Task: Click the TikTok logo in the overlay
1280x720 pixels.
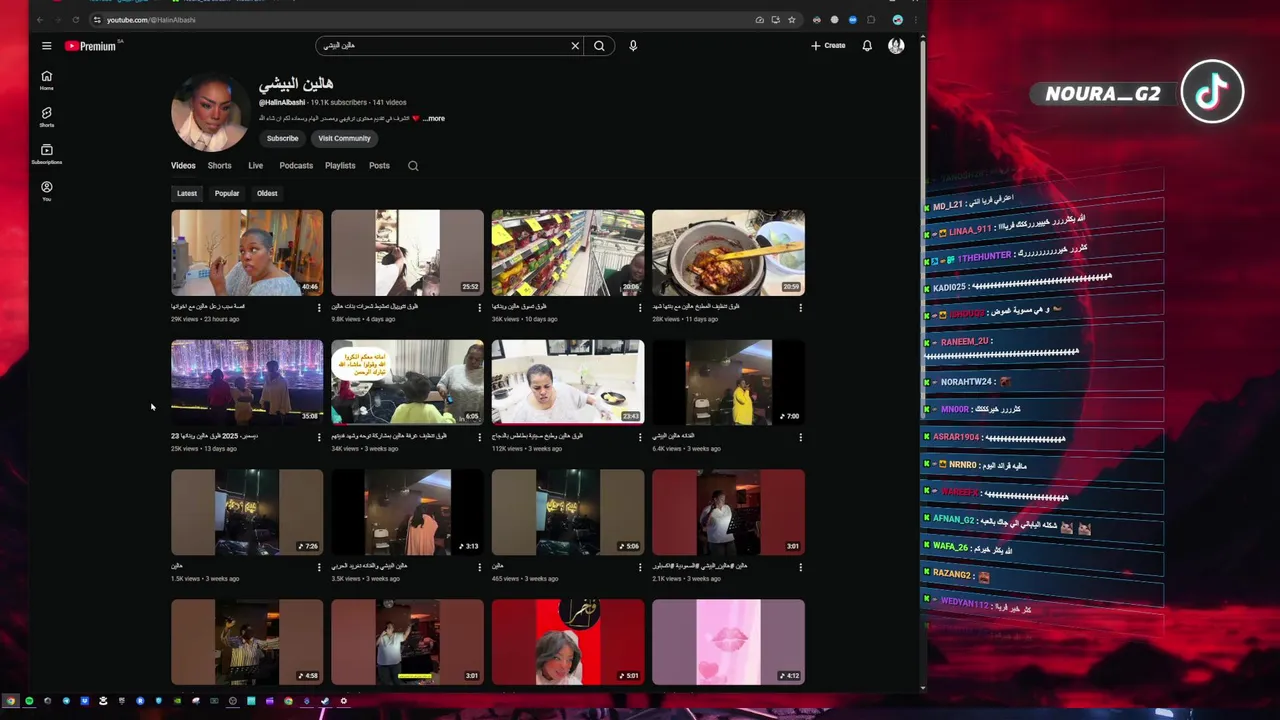Action: click(x=1212, y=92)
